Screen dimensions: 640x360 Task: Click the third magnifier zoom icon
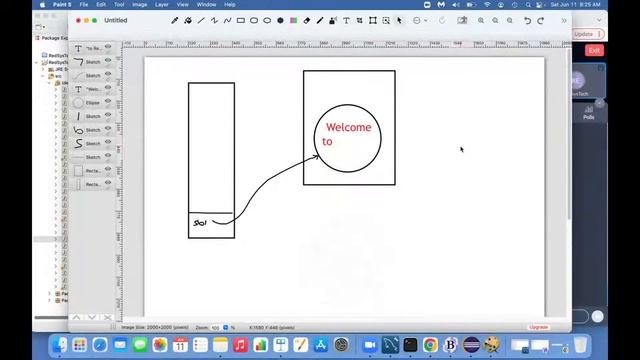click(x=510, y=20)
